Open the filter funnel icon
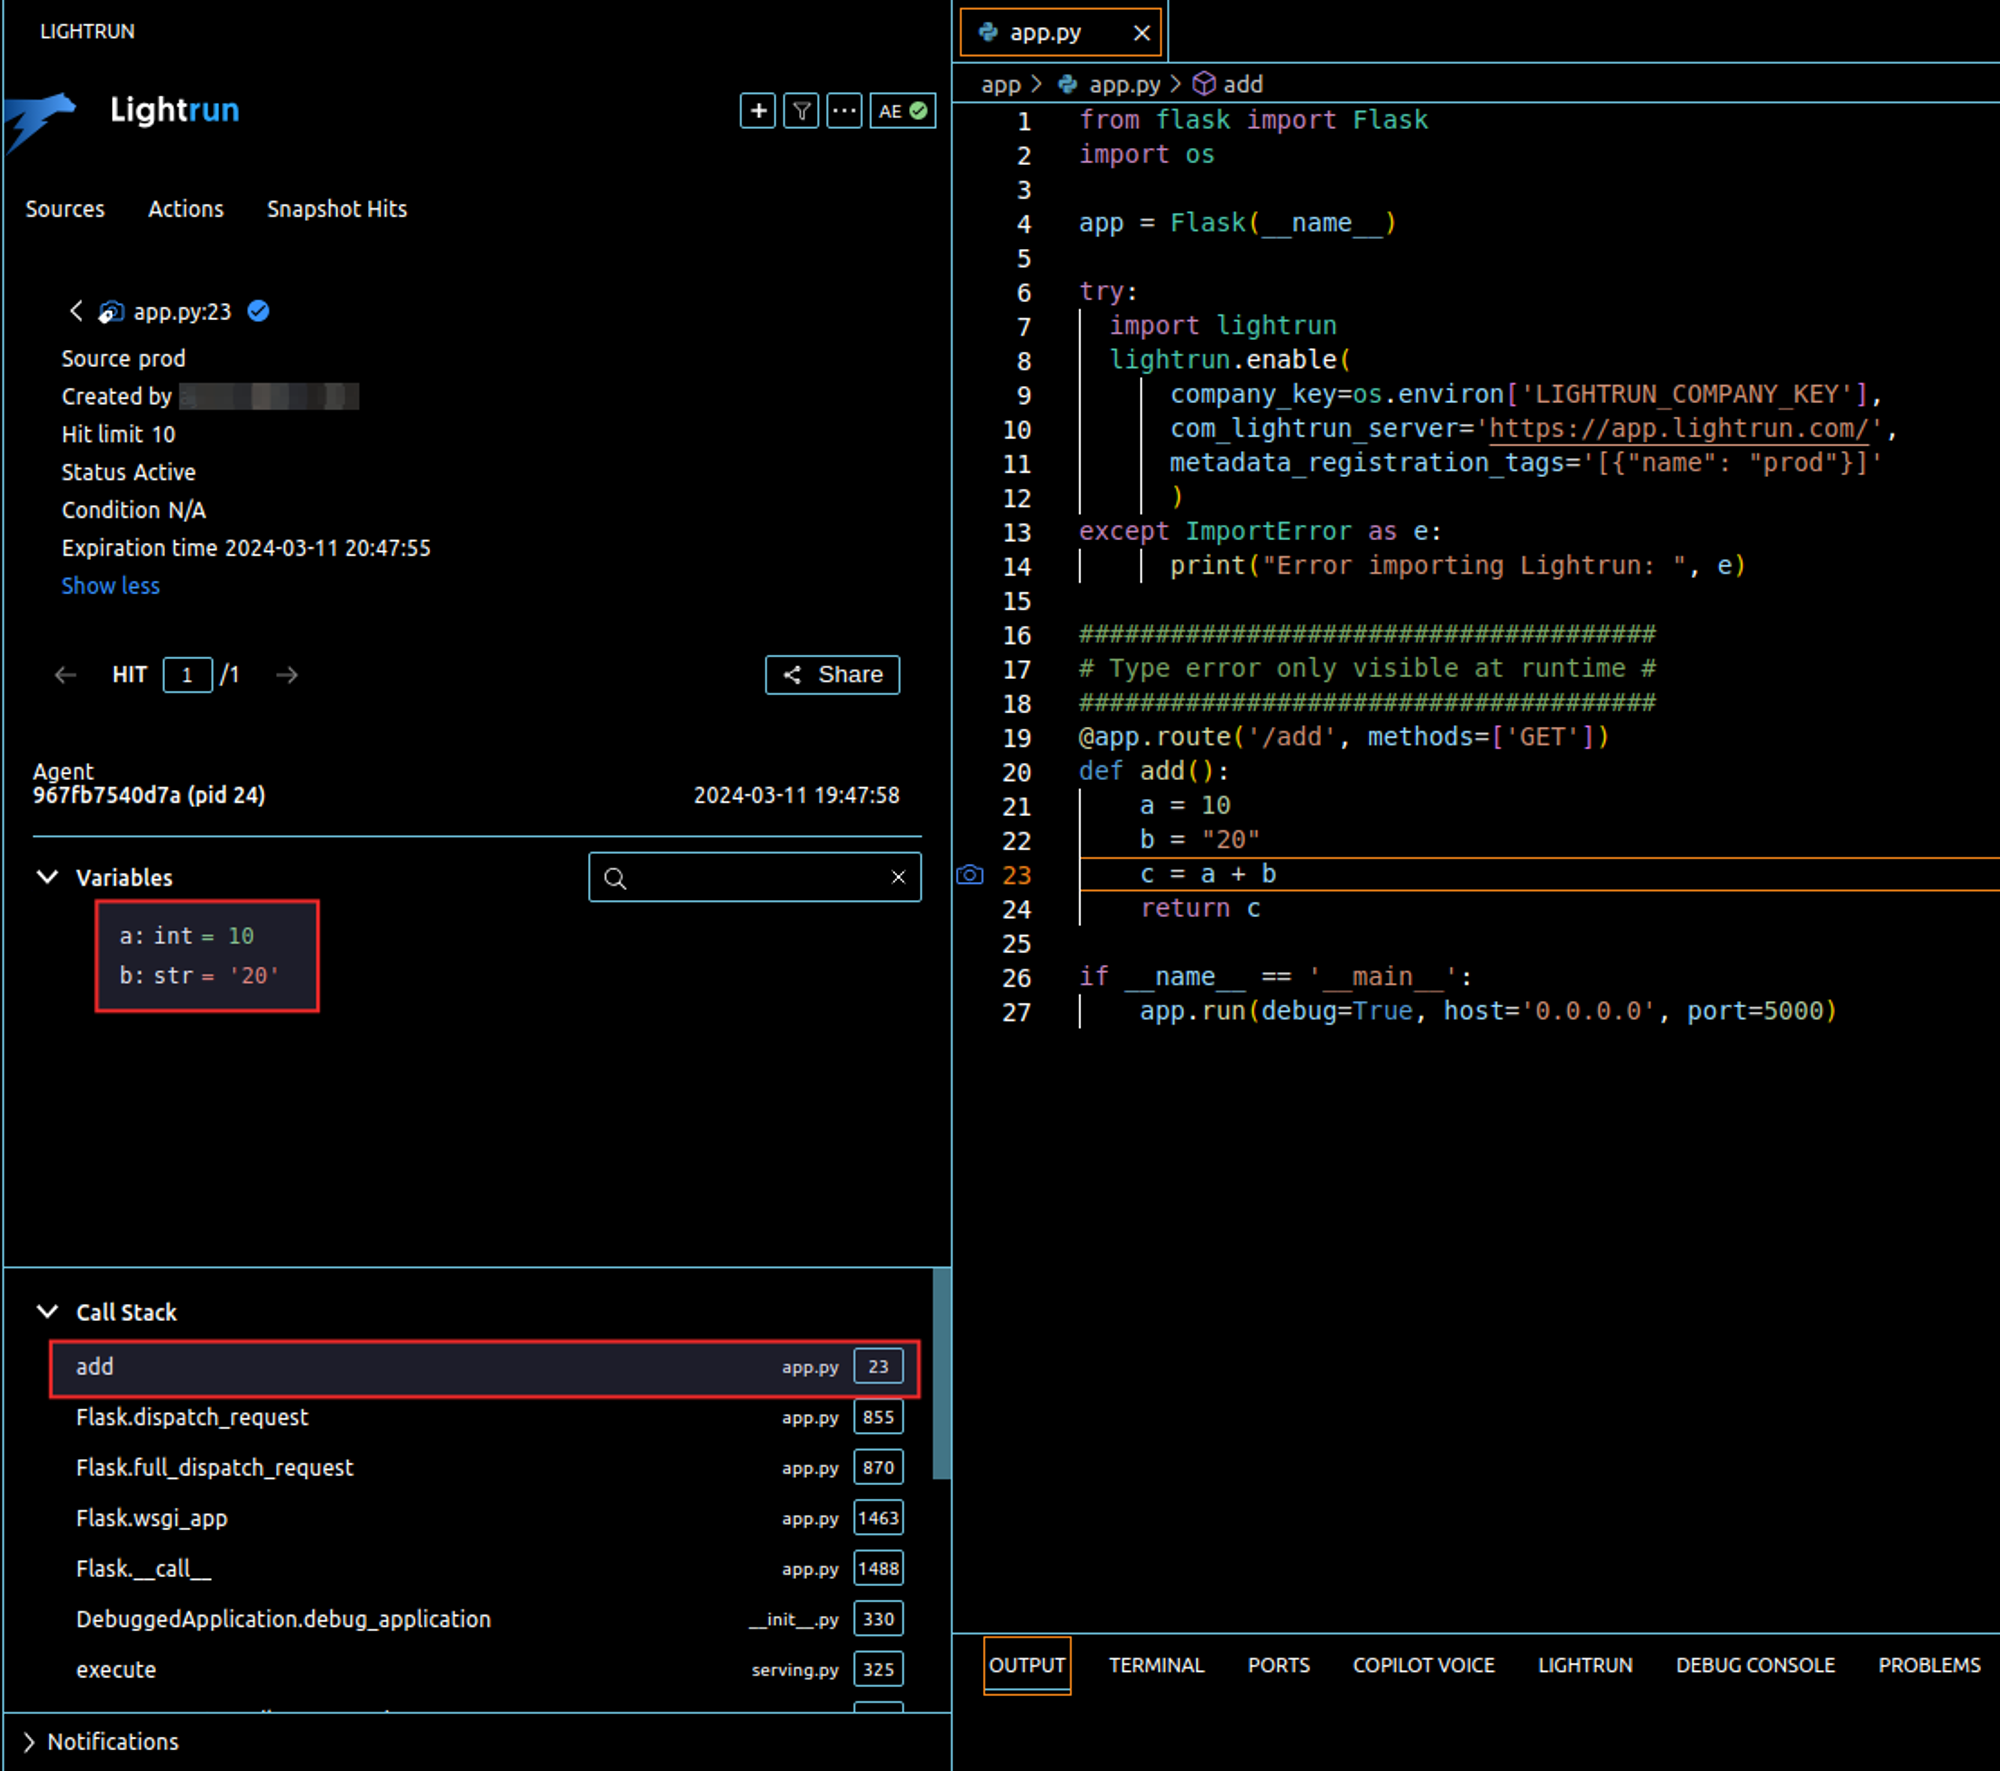This screenshot has height=1771, width=2000. click(801, 111)
